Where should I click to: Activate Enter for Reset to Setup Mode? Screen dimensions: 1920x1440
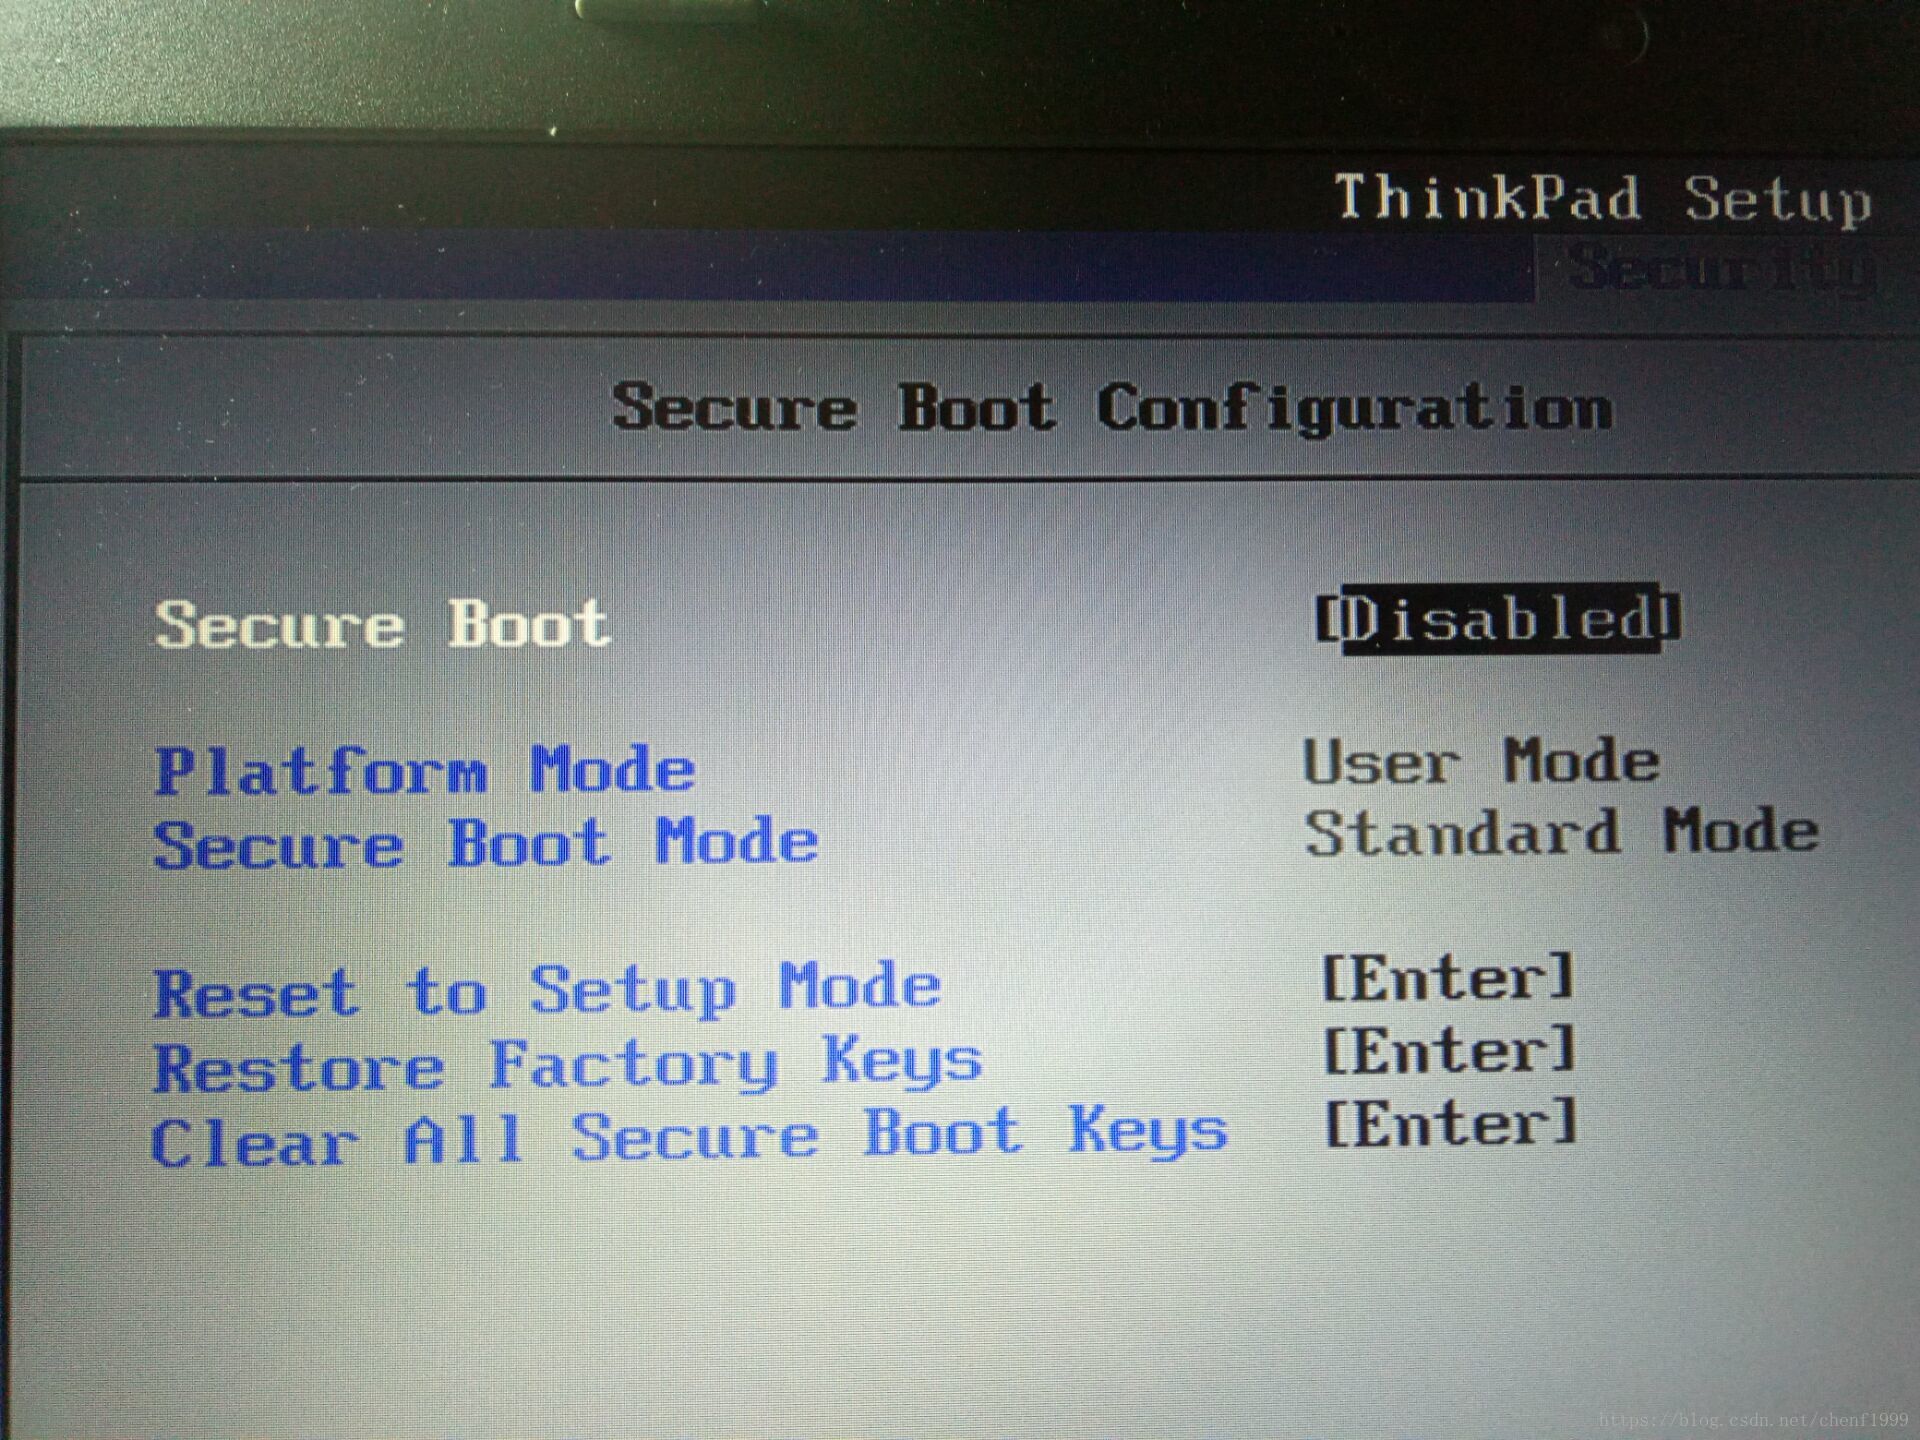pyautogui.click(x=1449, y=977)
